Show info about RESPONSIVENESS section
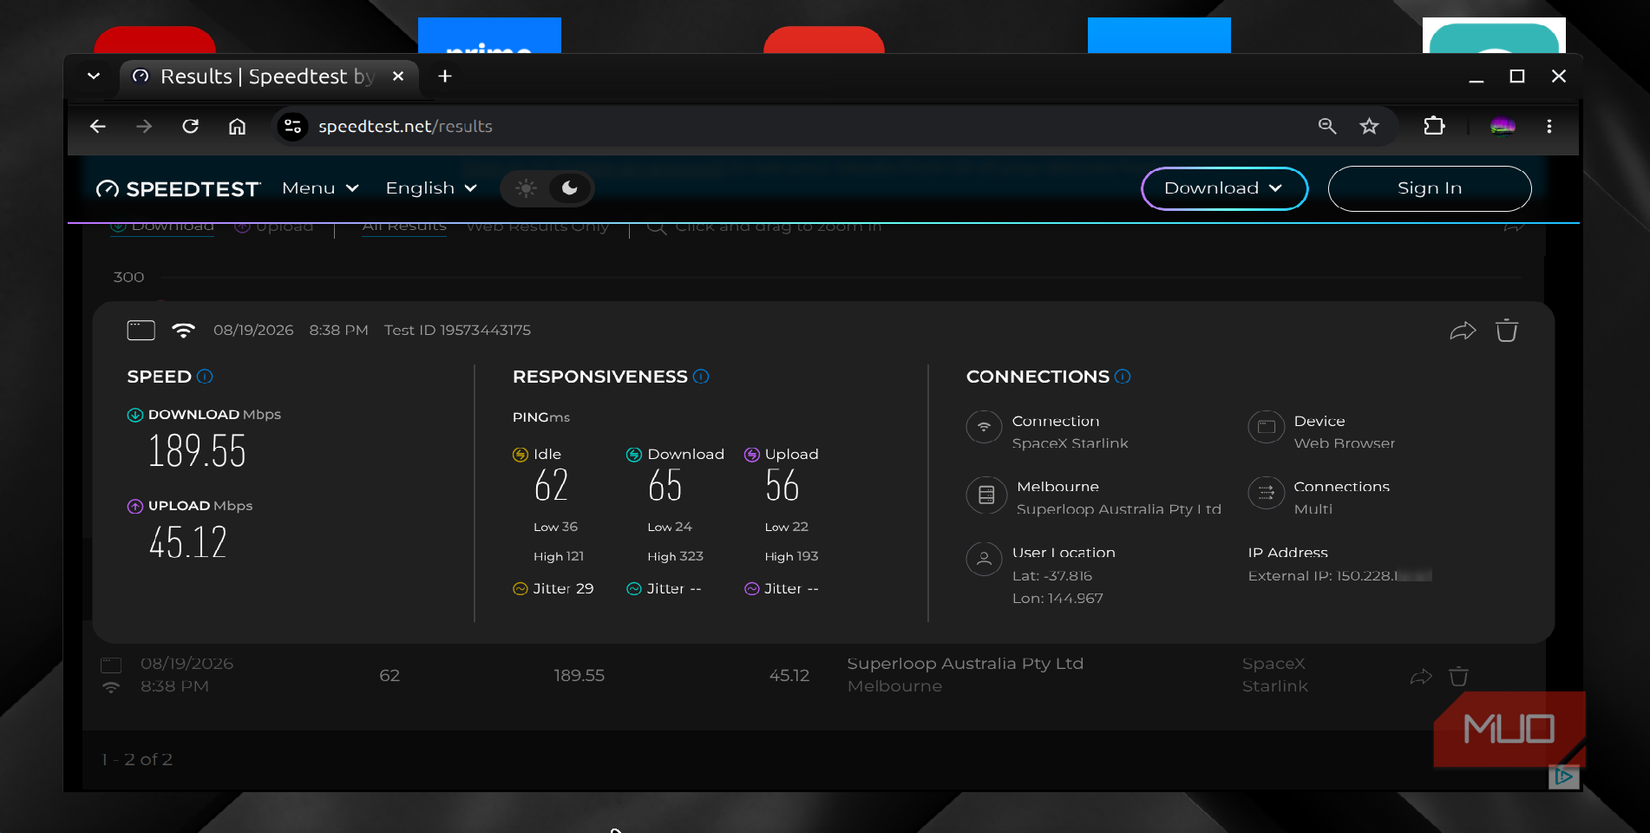Screen dimensions: 1650x833 (701, 377)
